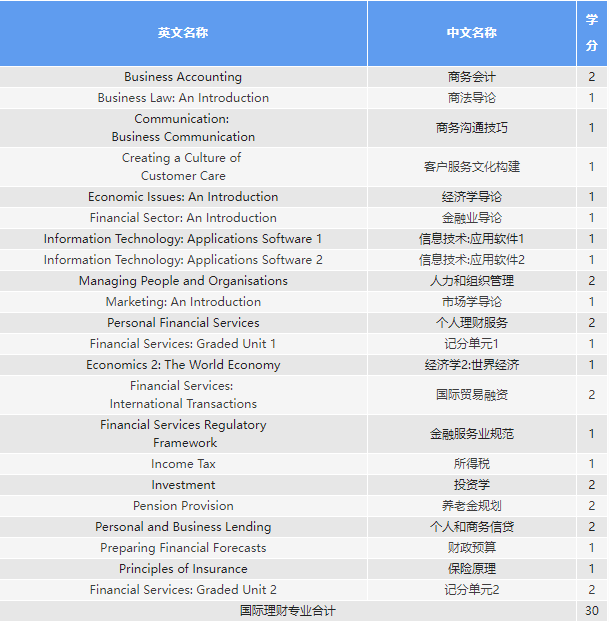Click Economic Issues: An Introduction
Image resolution: width=609 pixels, height=622 pixels.
(x=183, y=197)
